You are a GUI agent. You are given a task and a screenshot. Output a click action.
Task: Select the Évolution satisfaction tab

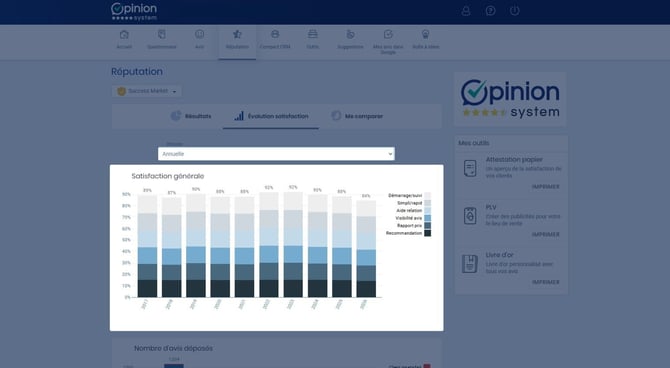pos(271,116)
